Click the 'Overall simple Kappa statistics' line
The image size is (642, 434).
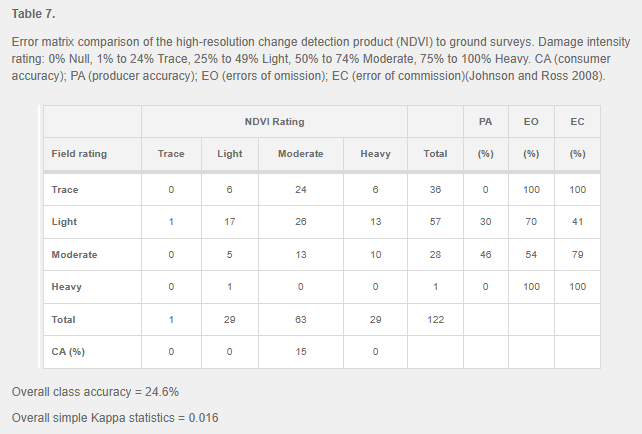[108, 416]
